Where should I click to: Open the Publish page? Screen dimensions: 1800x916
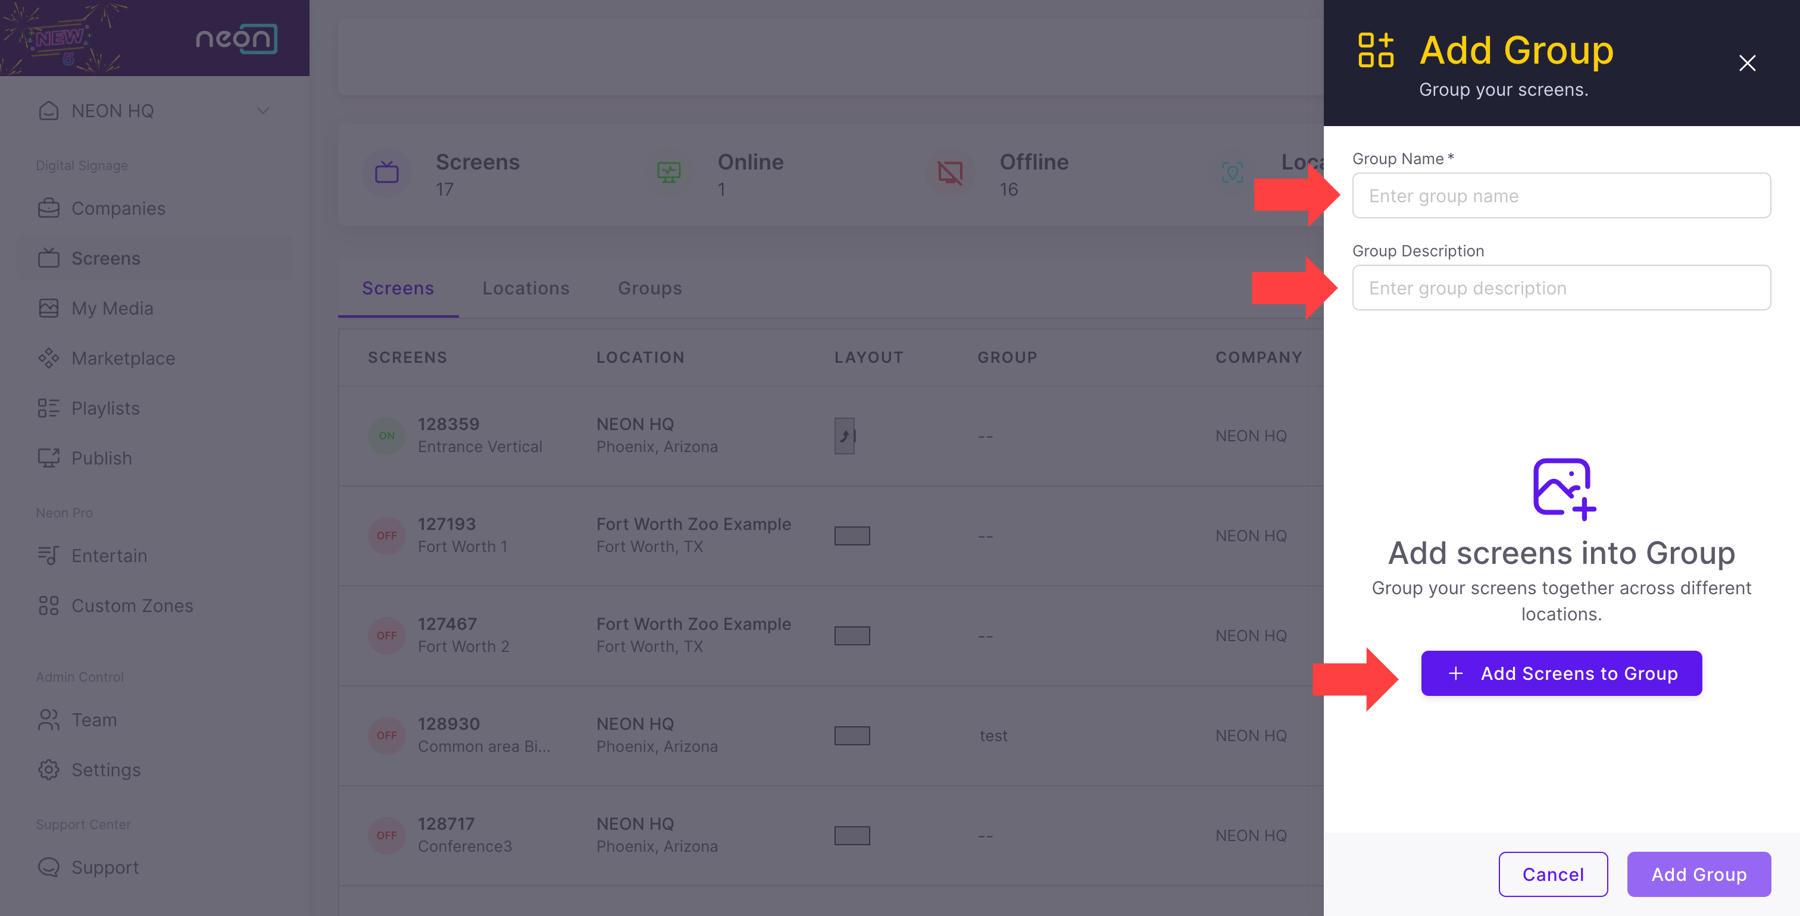click(x=101, y=458)
